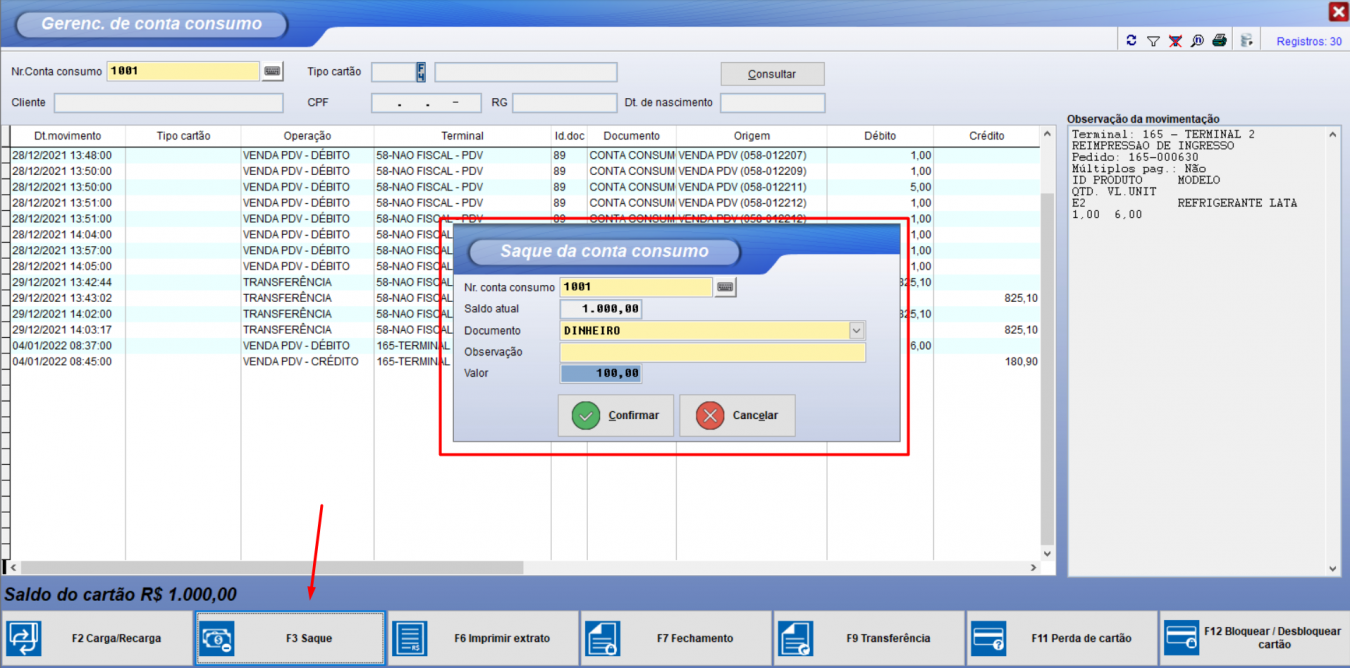Open F6 Imprimir extrato
Image resolution: width=1350 pixels, height=668 pixels.
[x=483, y=638]
